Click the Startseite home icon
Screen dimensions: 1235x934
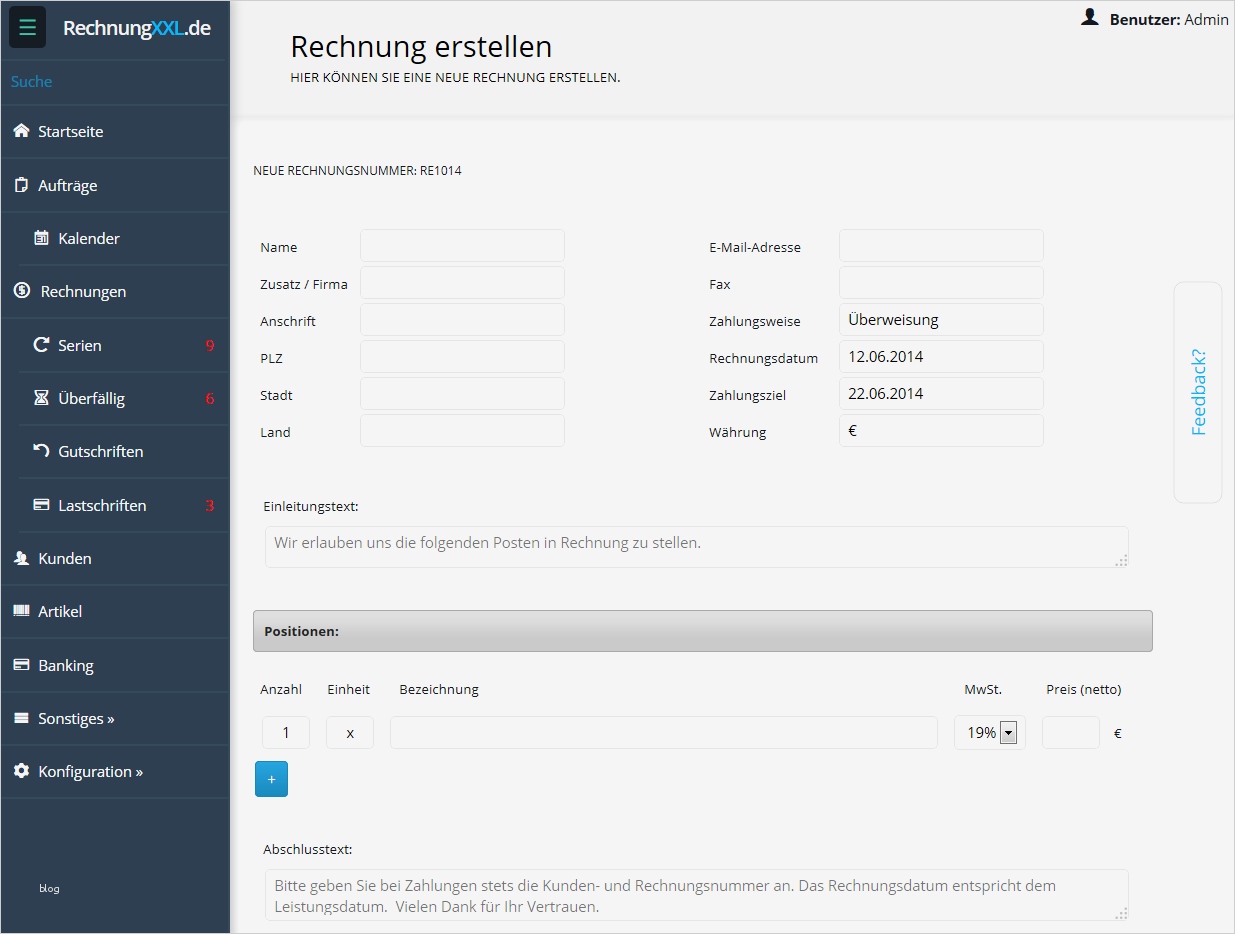[21, 131]
